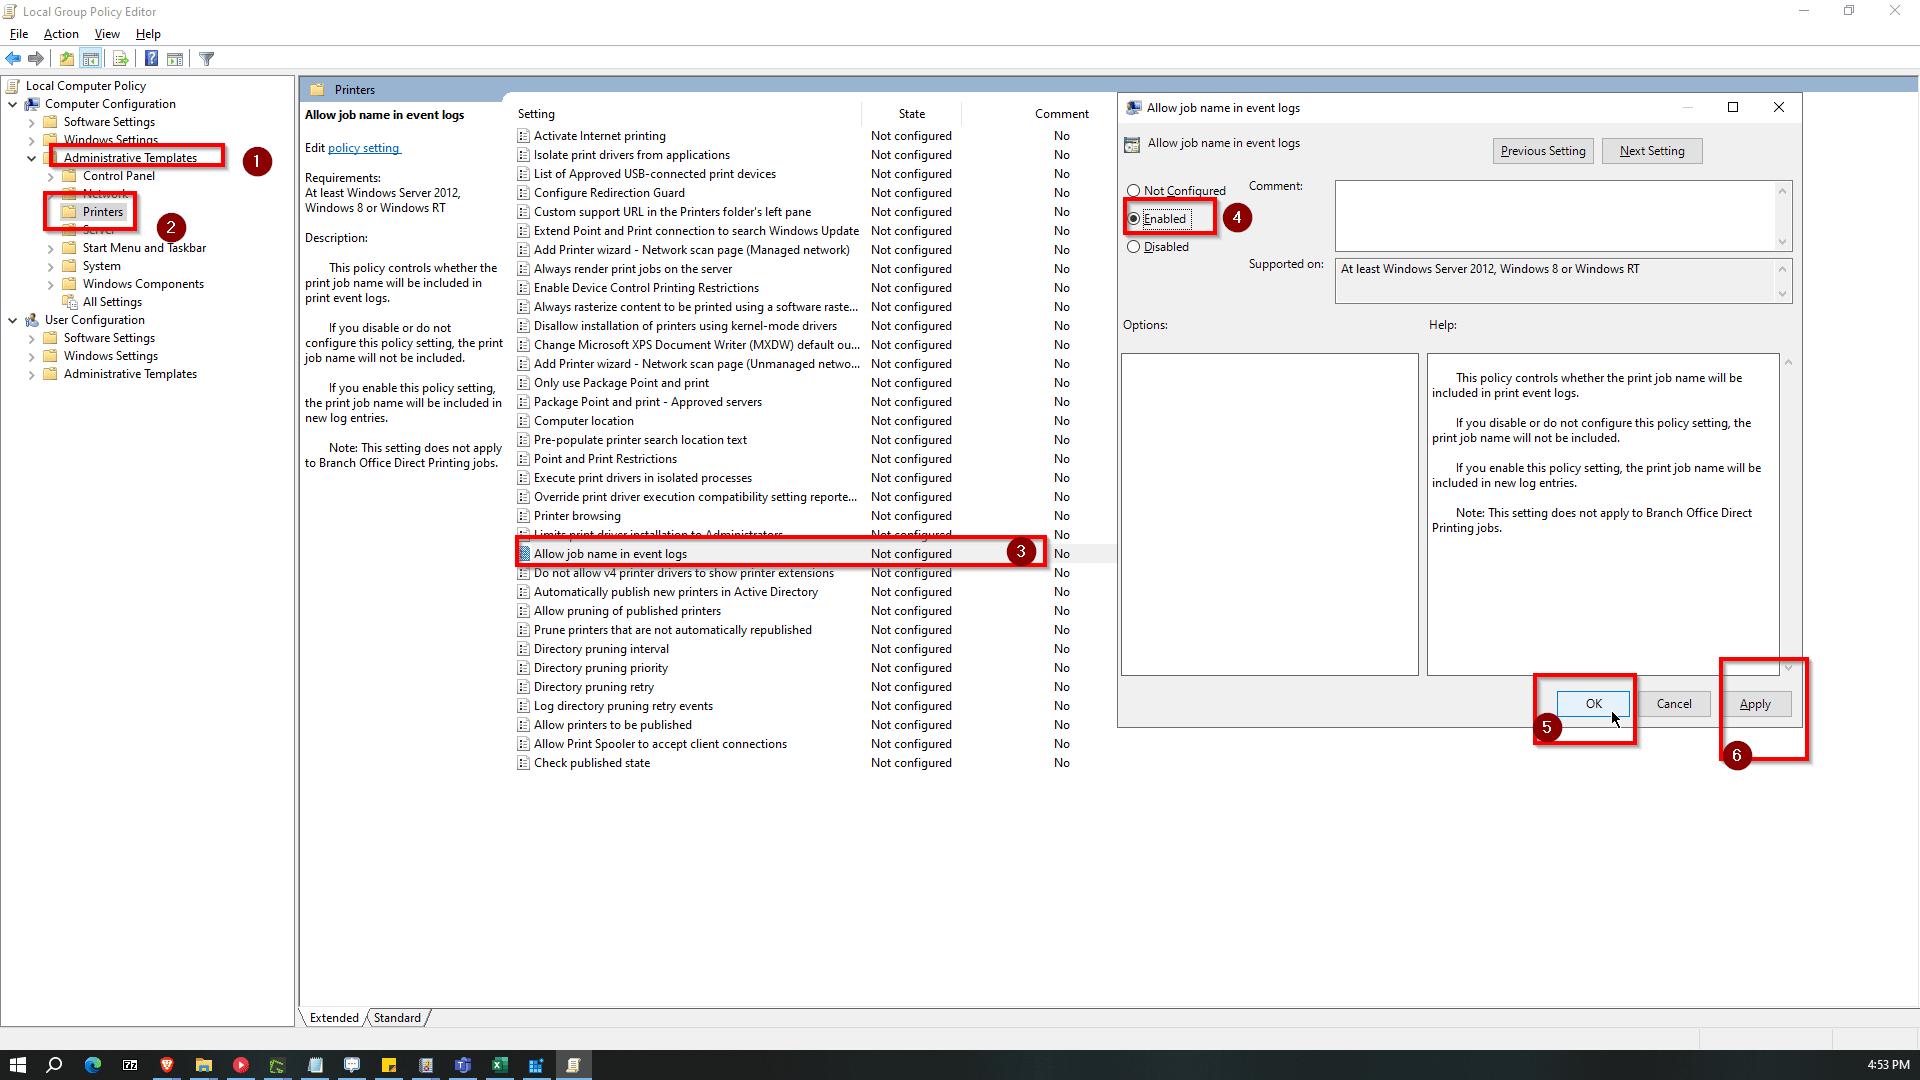Expand the Start Menu and Taskbar folder
This screenshot has width=1920, height=1080.
pos(51,248)
